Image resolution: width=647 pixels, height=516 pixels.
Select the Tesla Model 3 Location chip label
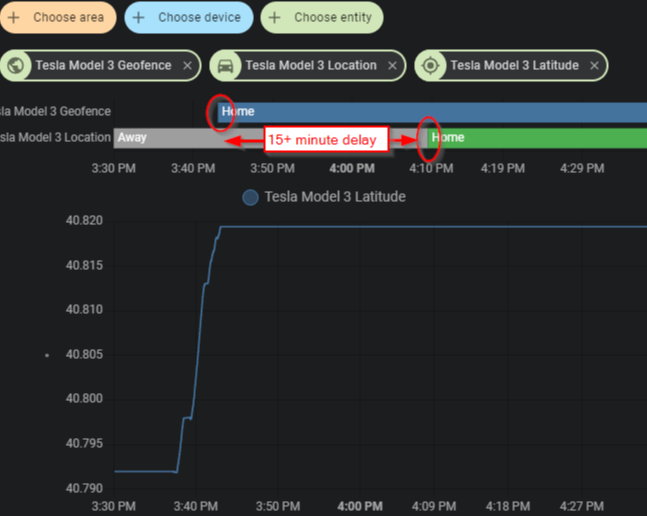[311, 65]
